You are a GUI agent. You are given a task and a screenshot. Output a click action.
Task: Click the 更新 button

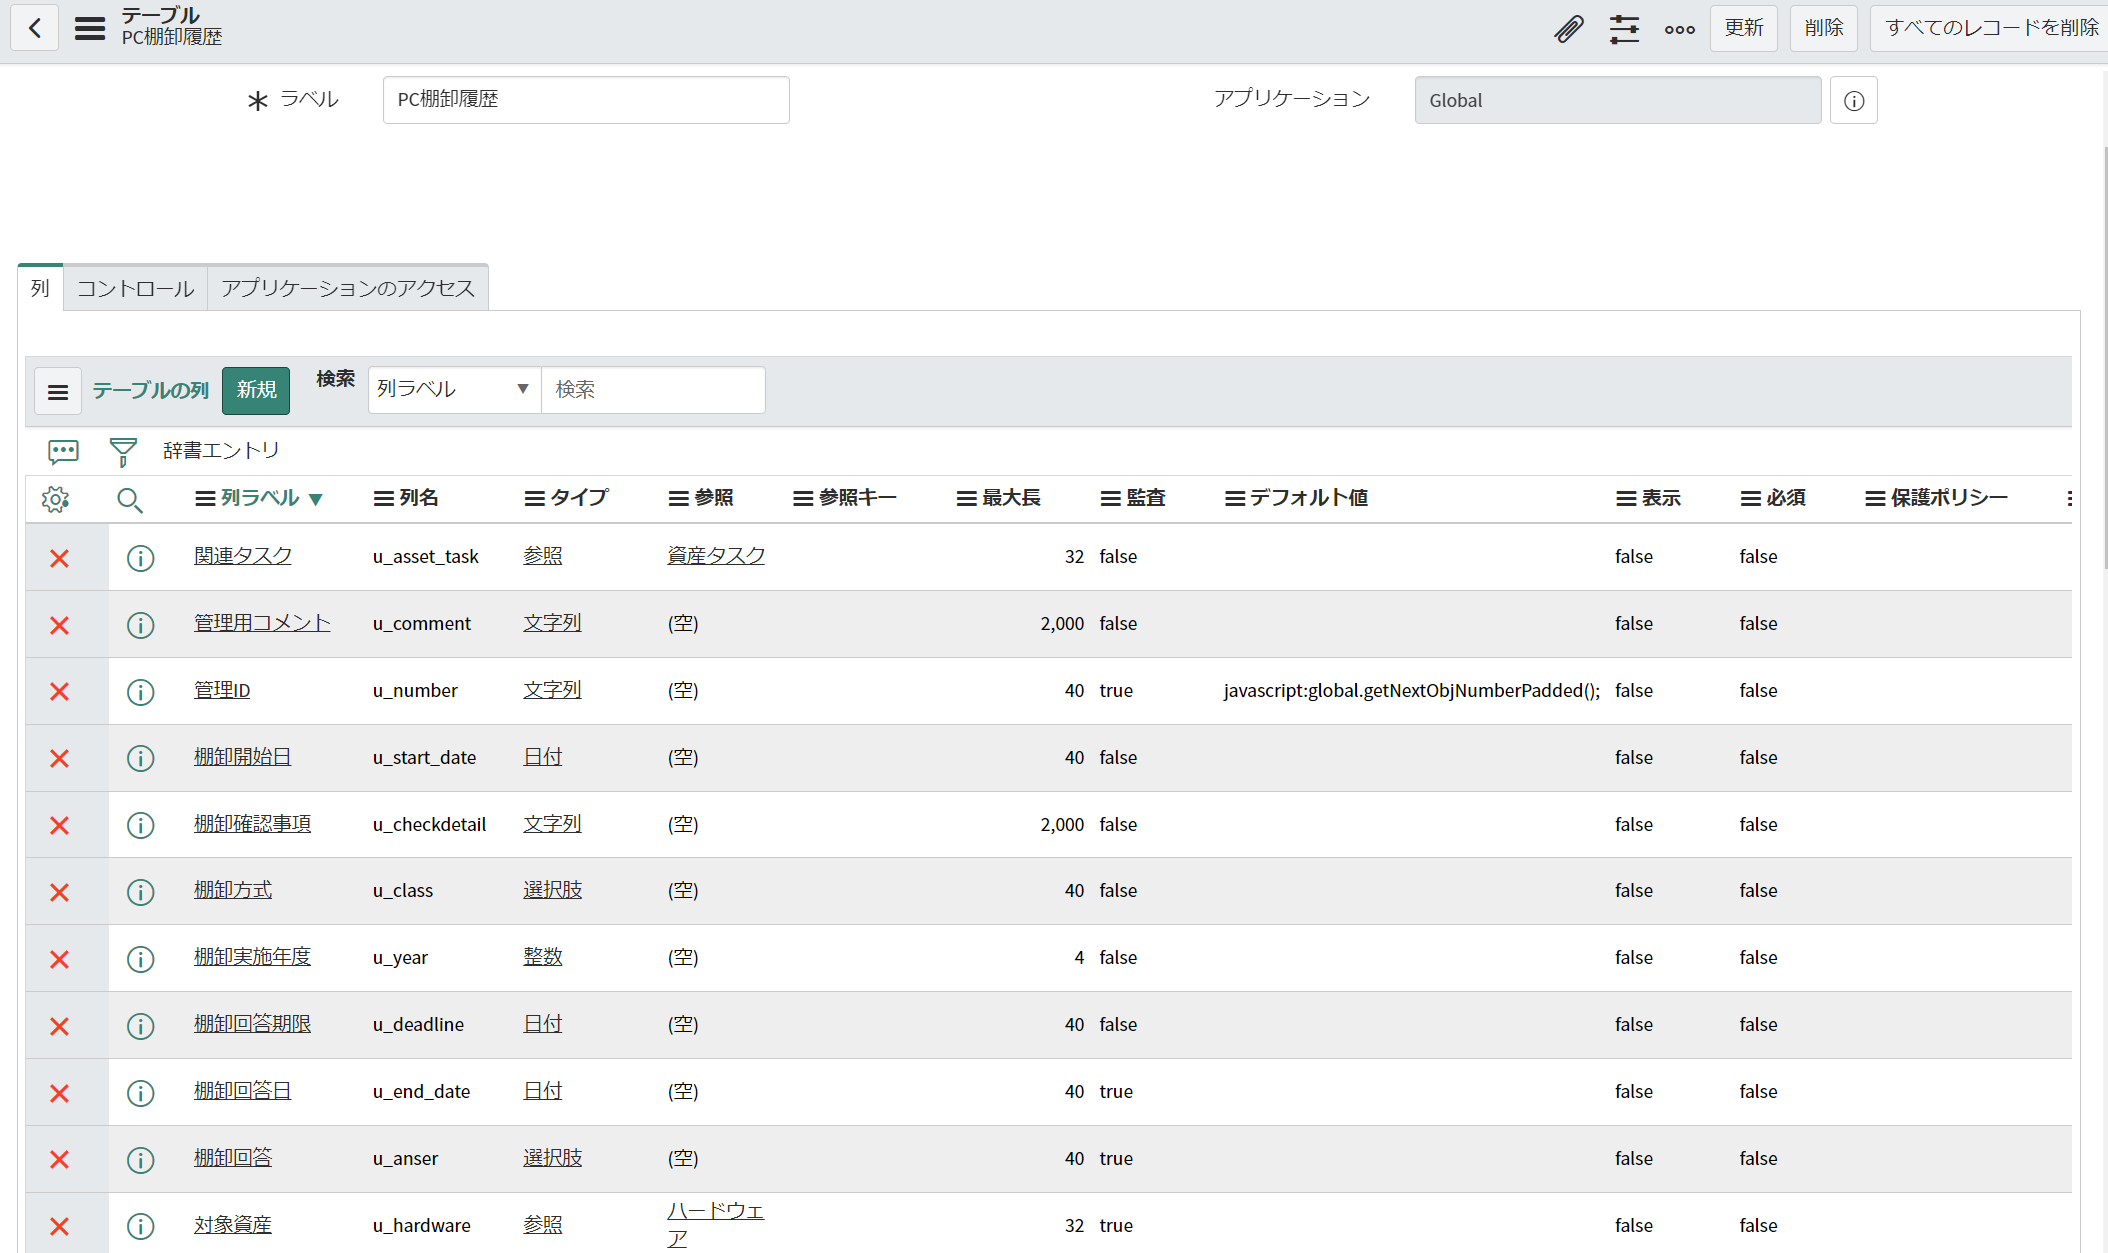1744,28
